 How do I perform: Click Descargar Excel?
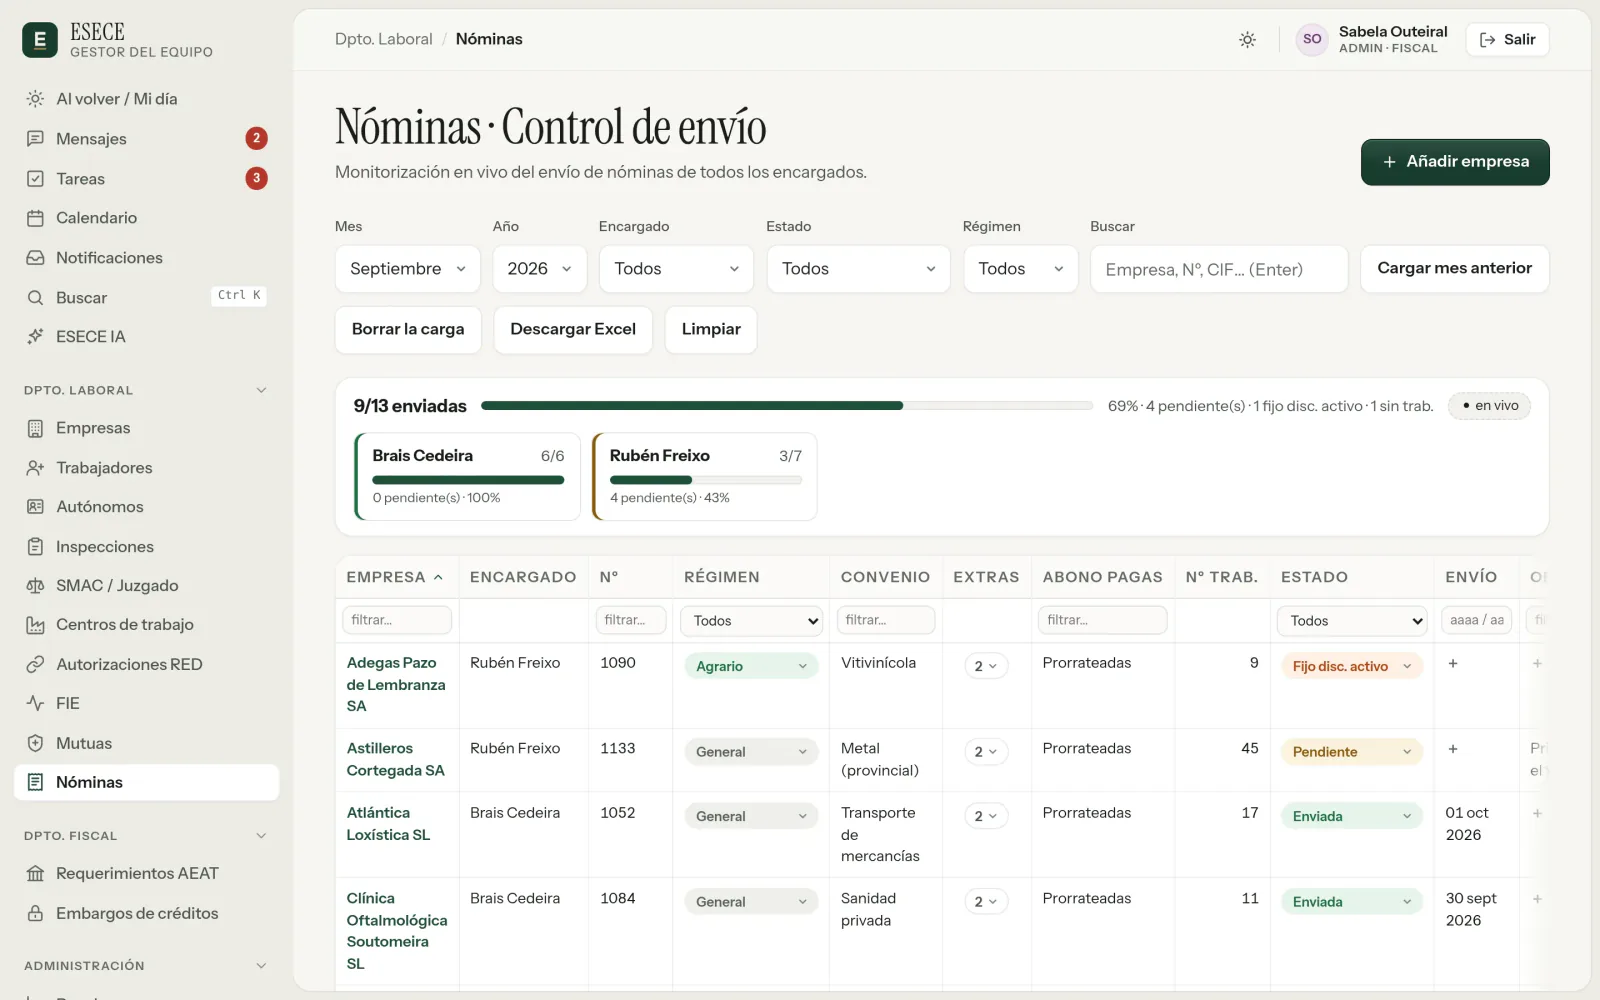[x=573, y=330]
